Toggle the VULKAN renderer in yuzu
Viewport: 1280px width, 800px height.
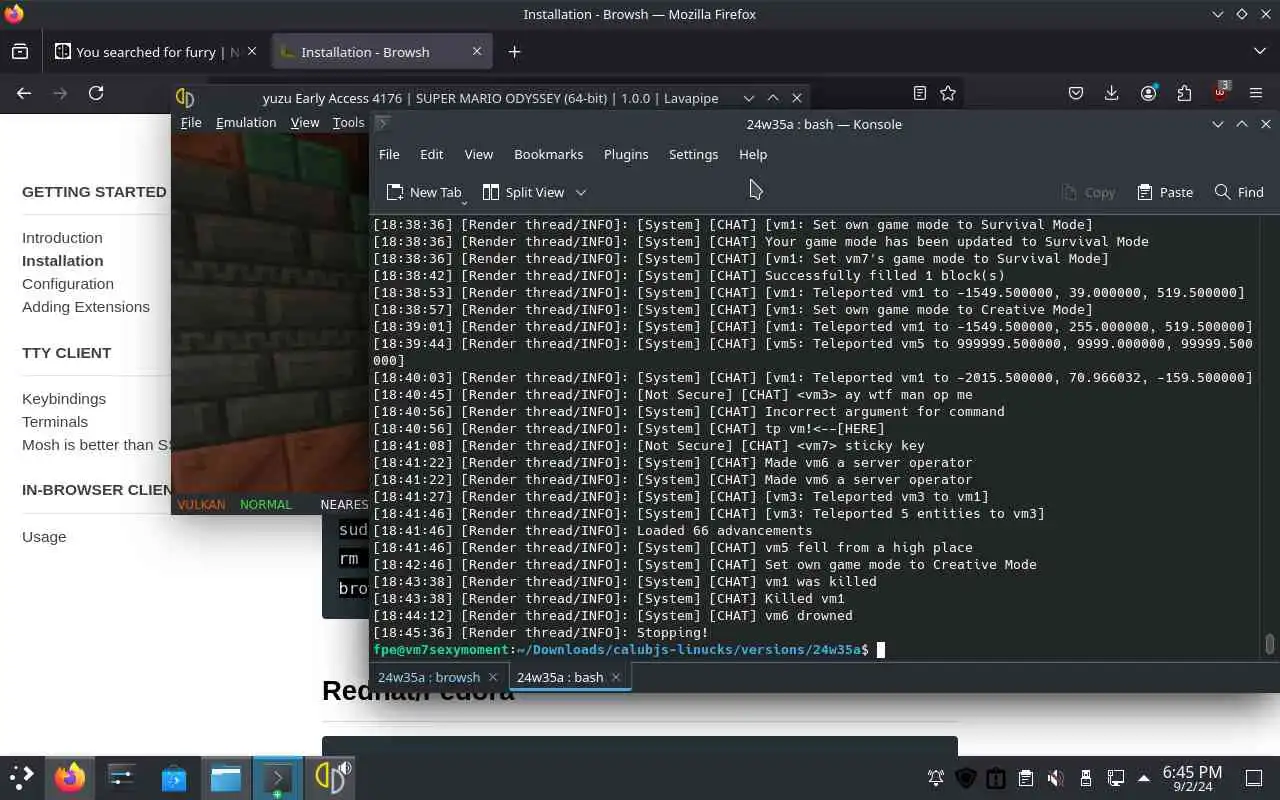[x=201, y=504]
